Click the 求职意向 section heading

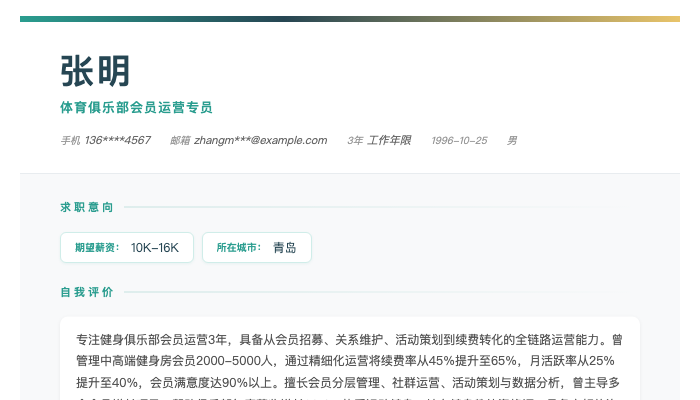(87, 207)
